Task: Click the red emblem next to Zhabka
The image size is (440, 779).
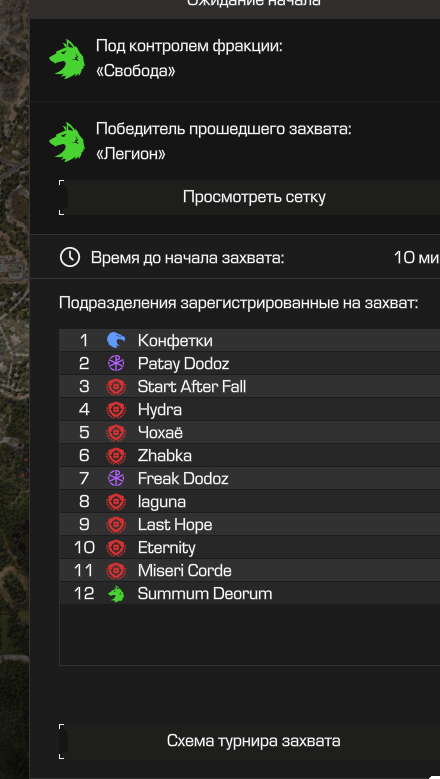Action: point(116,456)
